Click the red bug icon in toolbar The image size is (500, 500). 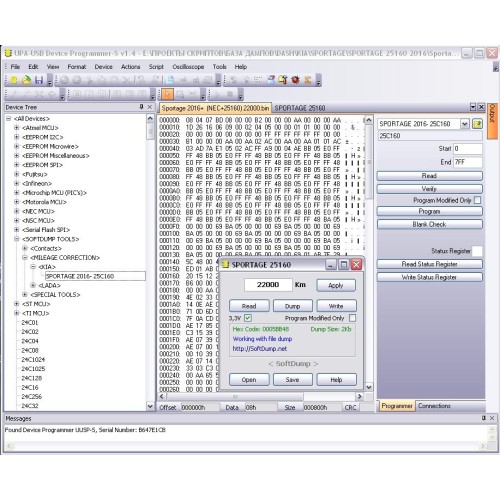(x=295, y=80)
